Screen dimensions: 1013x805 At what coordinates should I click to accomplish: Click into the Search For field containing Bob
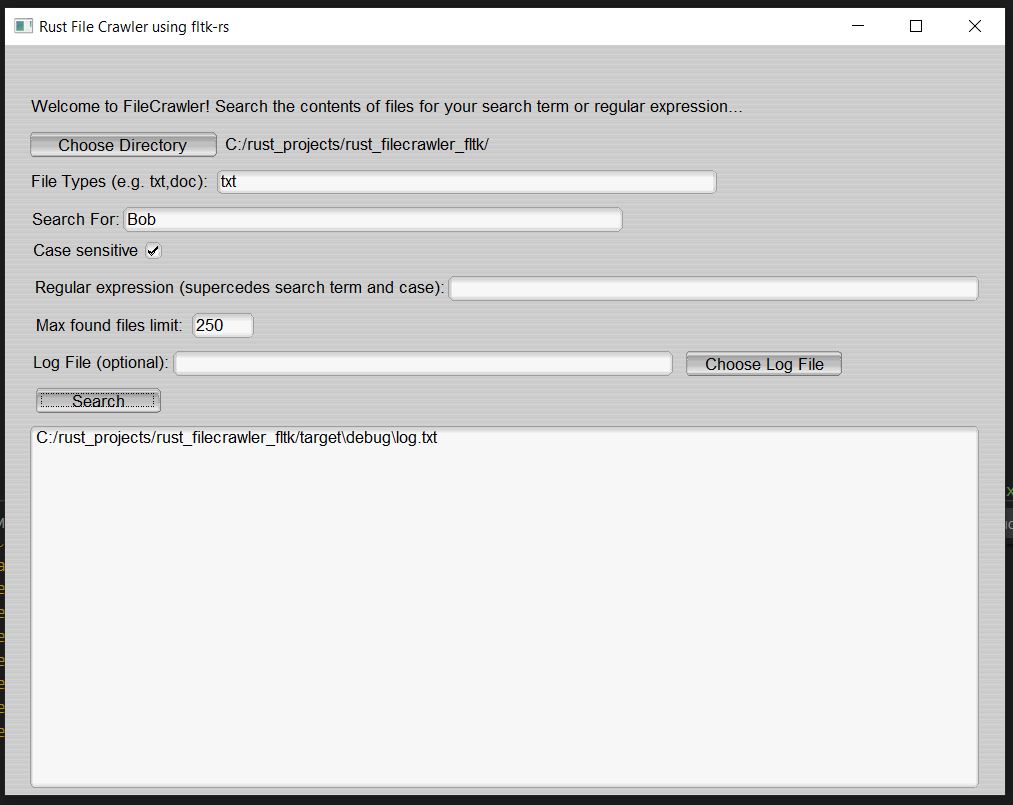372,220
